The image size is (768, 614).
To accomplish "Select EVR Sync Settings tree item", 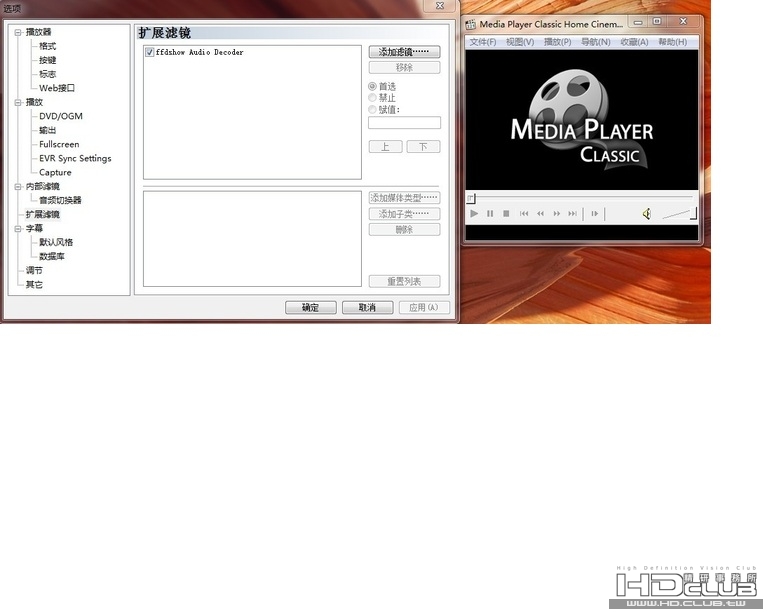I will tap(75, 159).
